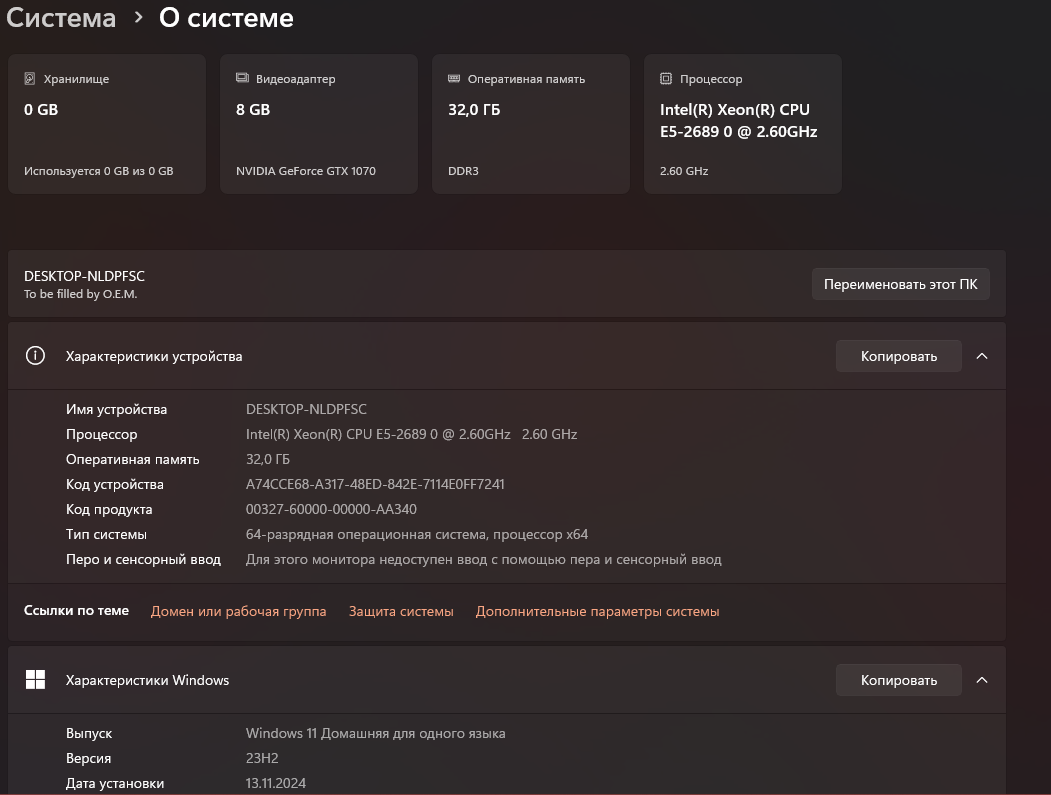Viewport: 1051px width, 795px height.
Task: Click the Характеристики устройства section title
Action: [154, 356]
